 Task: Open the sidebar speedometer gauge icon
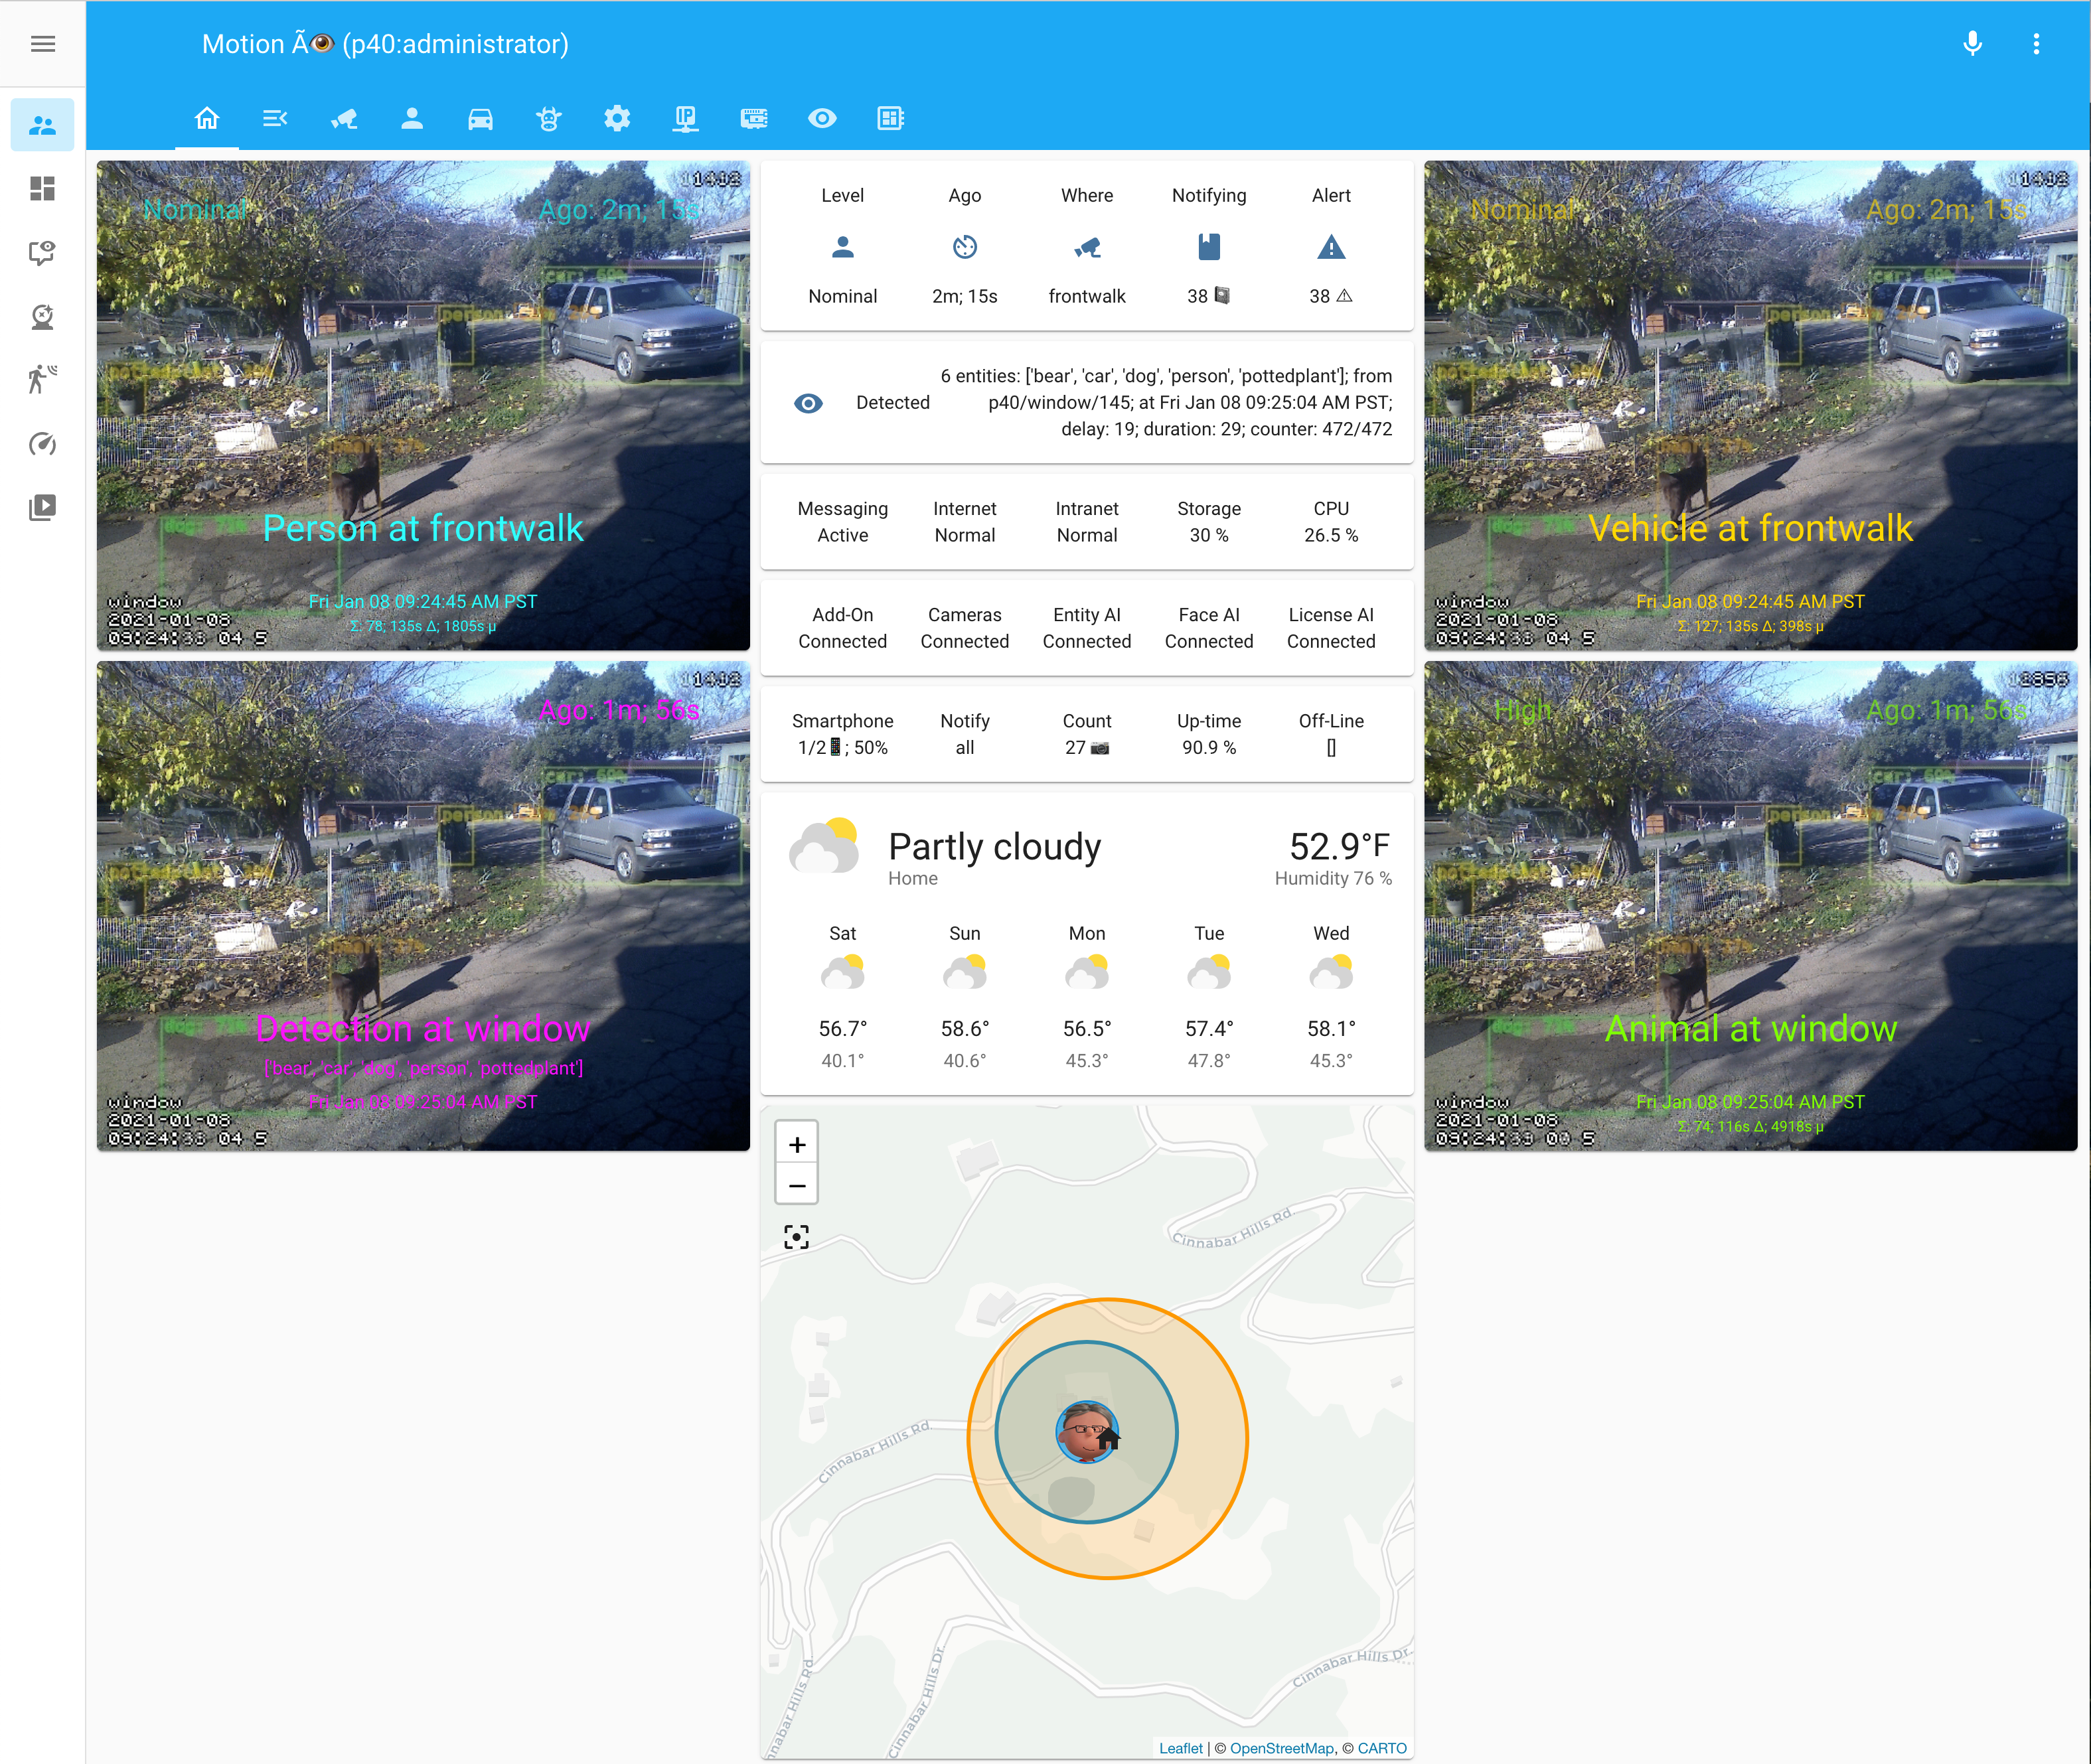point(42,444)
